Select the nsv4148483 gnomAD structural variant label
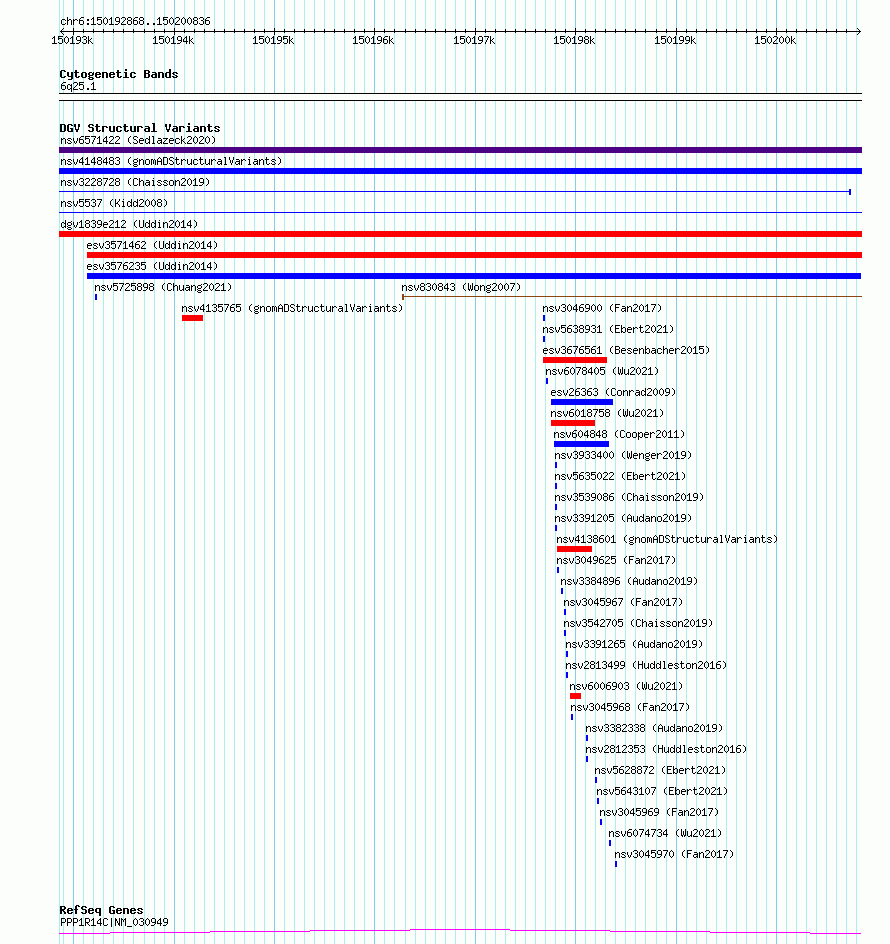This screenshot has height=944, width=890. click(171, 161)
